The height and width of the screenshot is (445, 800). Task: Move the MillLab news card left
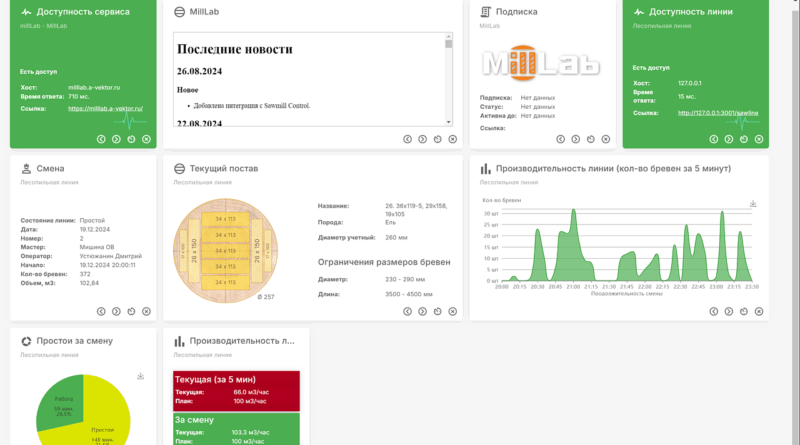point(407,139)
